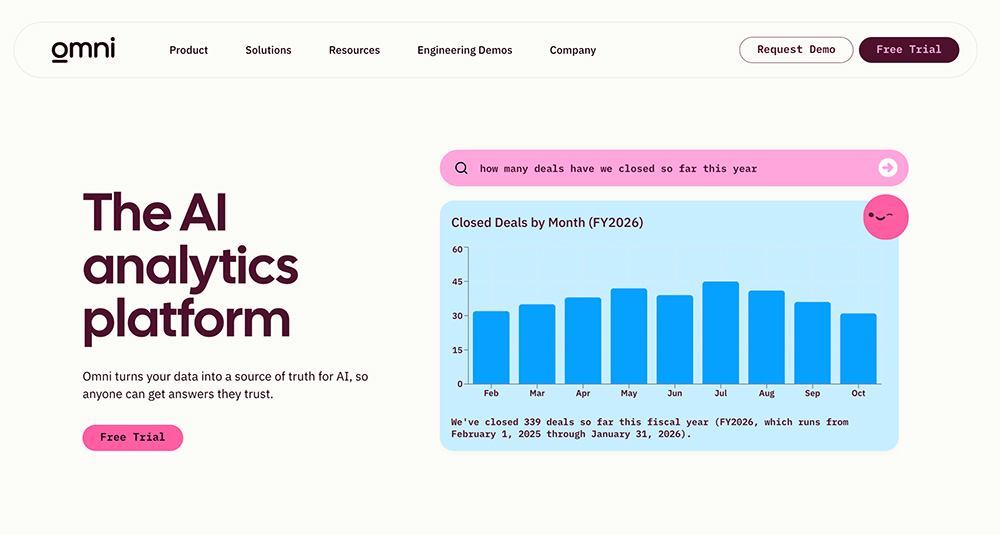Click the '60' y-axis label
The image size is (1000, 535).
(457, 249)
